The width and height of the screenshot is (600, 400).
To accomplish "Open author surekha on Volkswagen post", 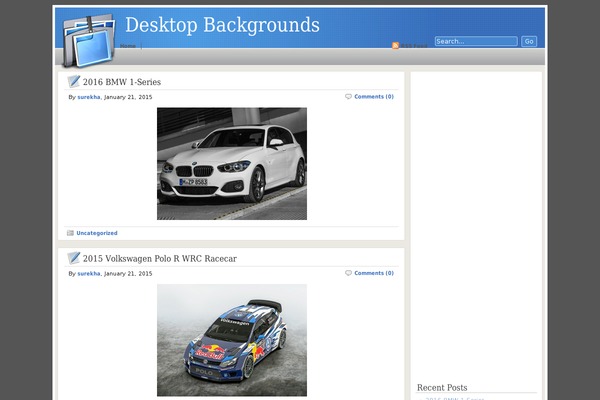I will point(89,273).
